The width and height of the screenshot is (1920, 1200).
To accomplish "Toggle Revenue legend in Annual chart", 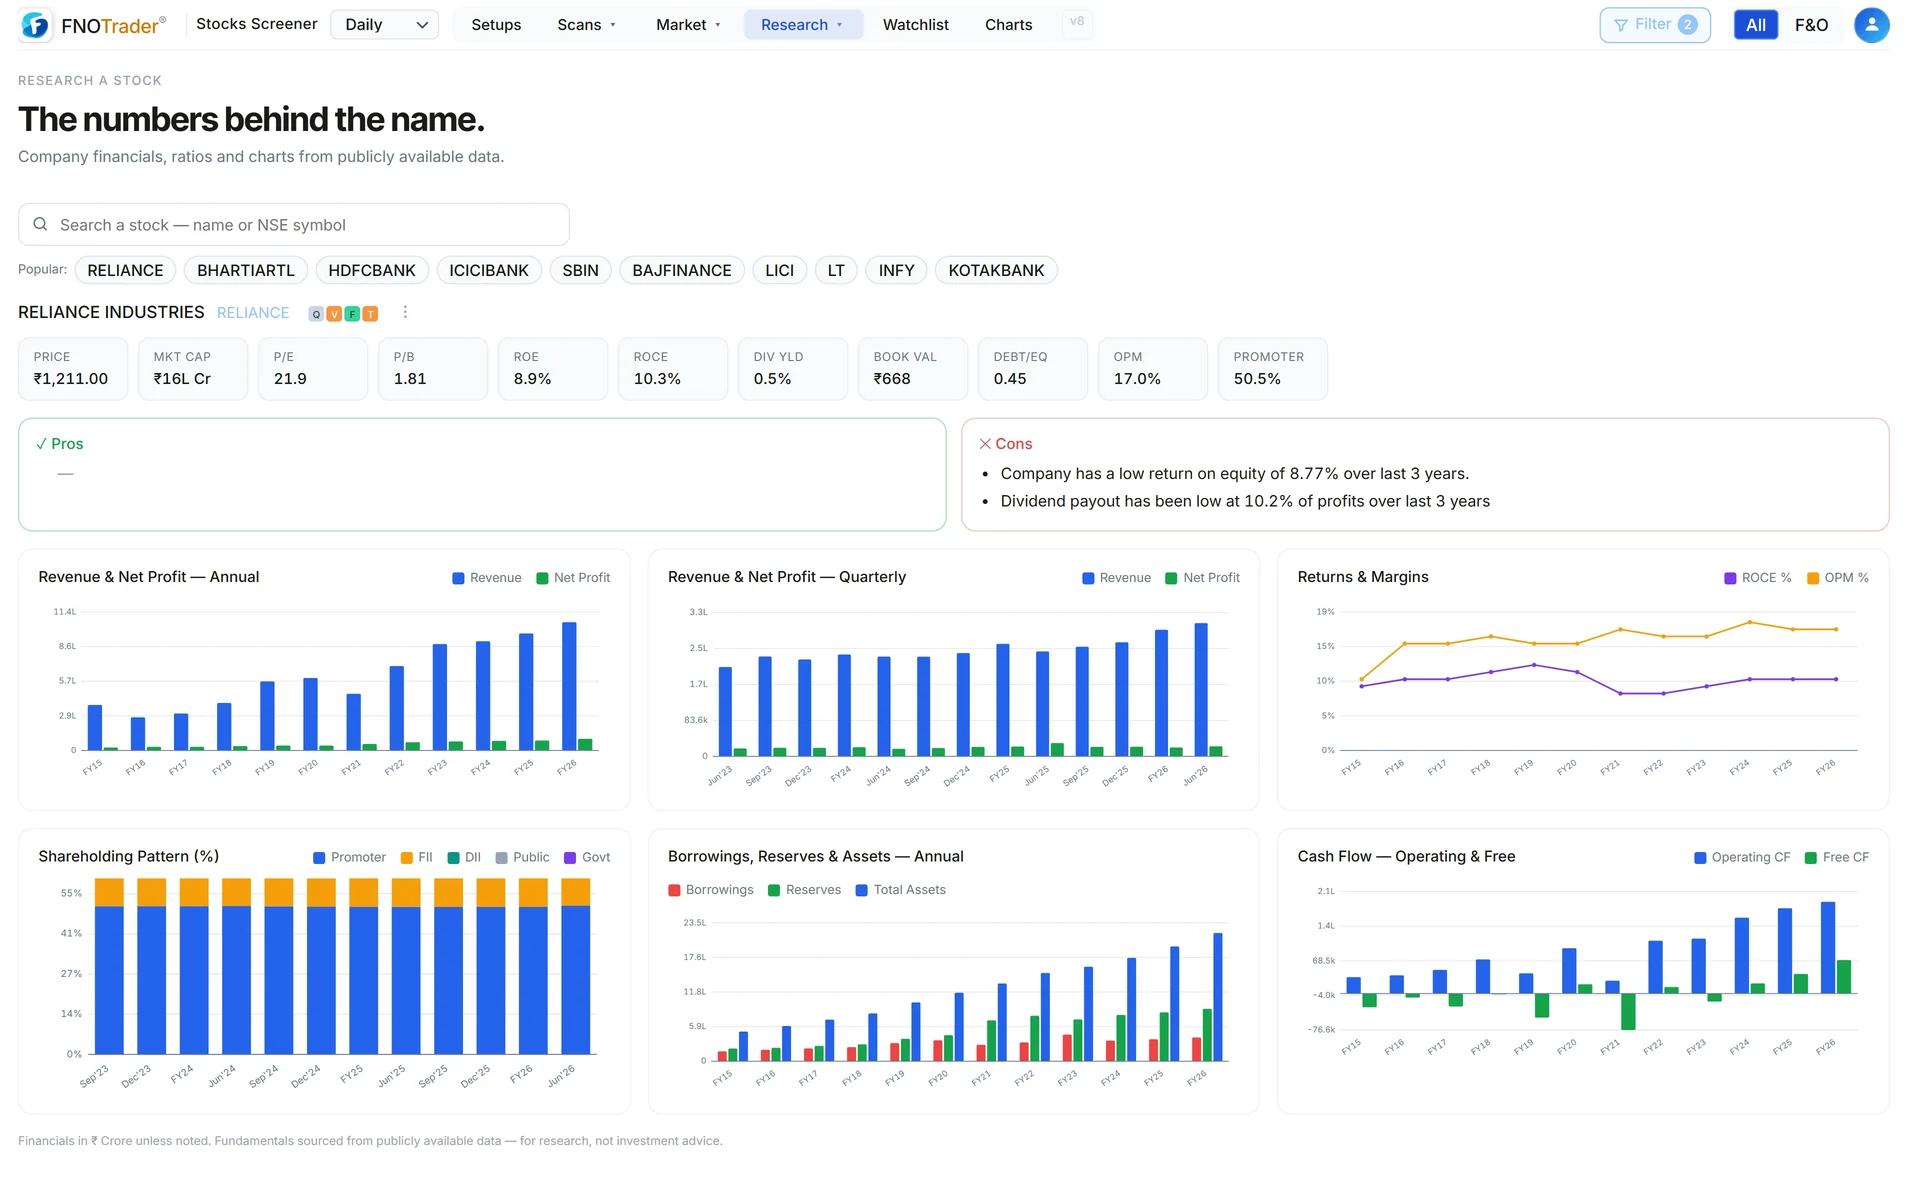I will (487, 578).
